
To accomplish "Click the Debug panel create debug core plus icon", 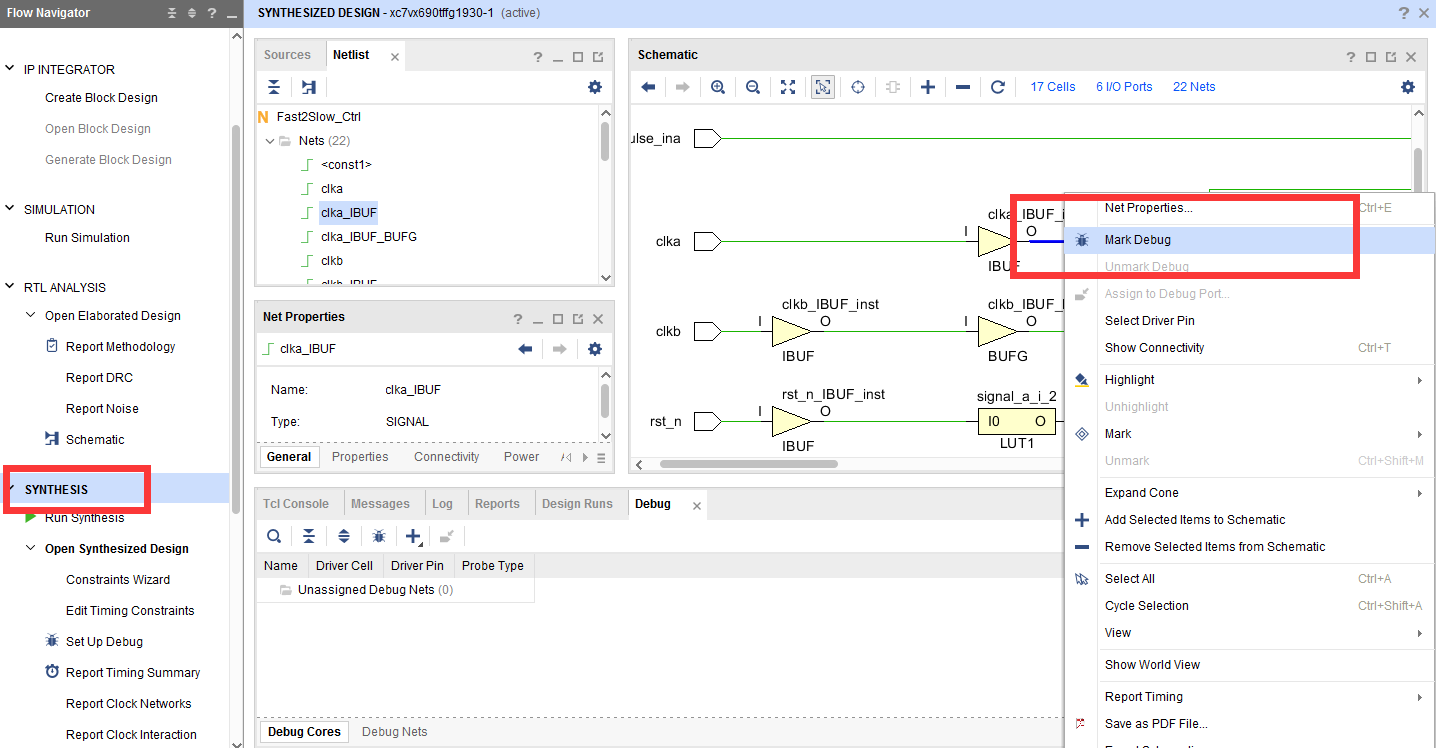I will coord(413,536).
